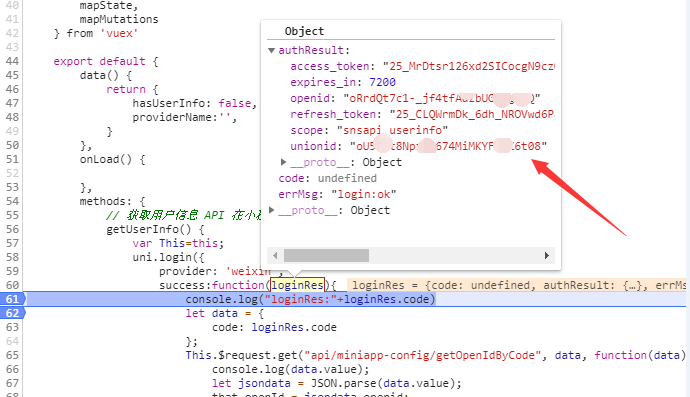The image size is (690, 397).
Task: Click the popup scrollbar left arrow
Action: coord(275,255)
